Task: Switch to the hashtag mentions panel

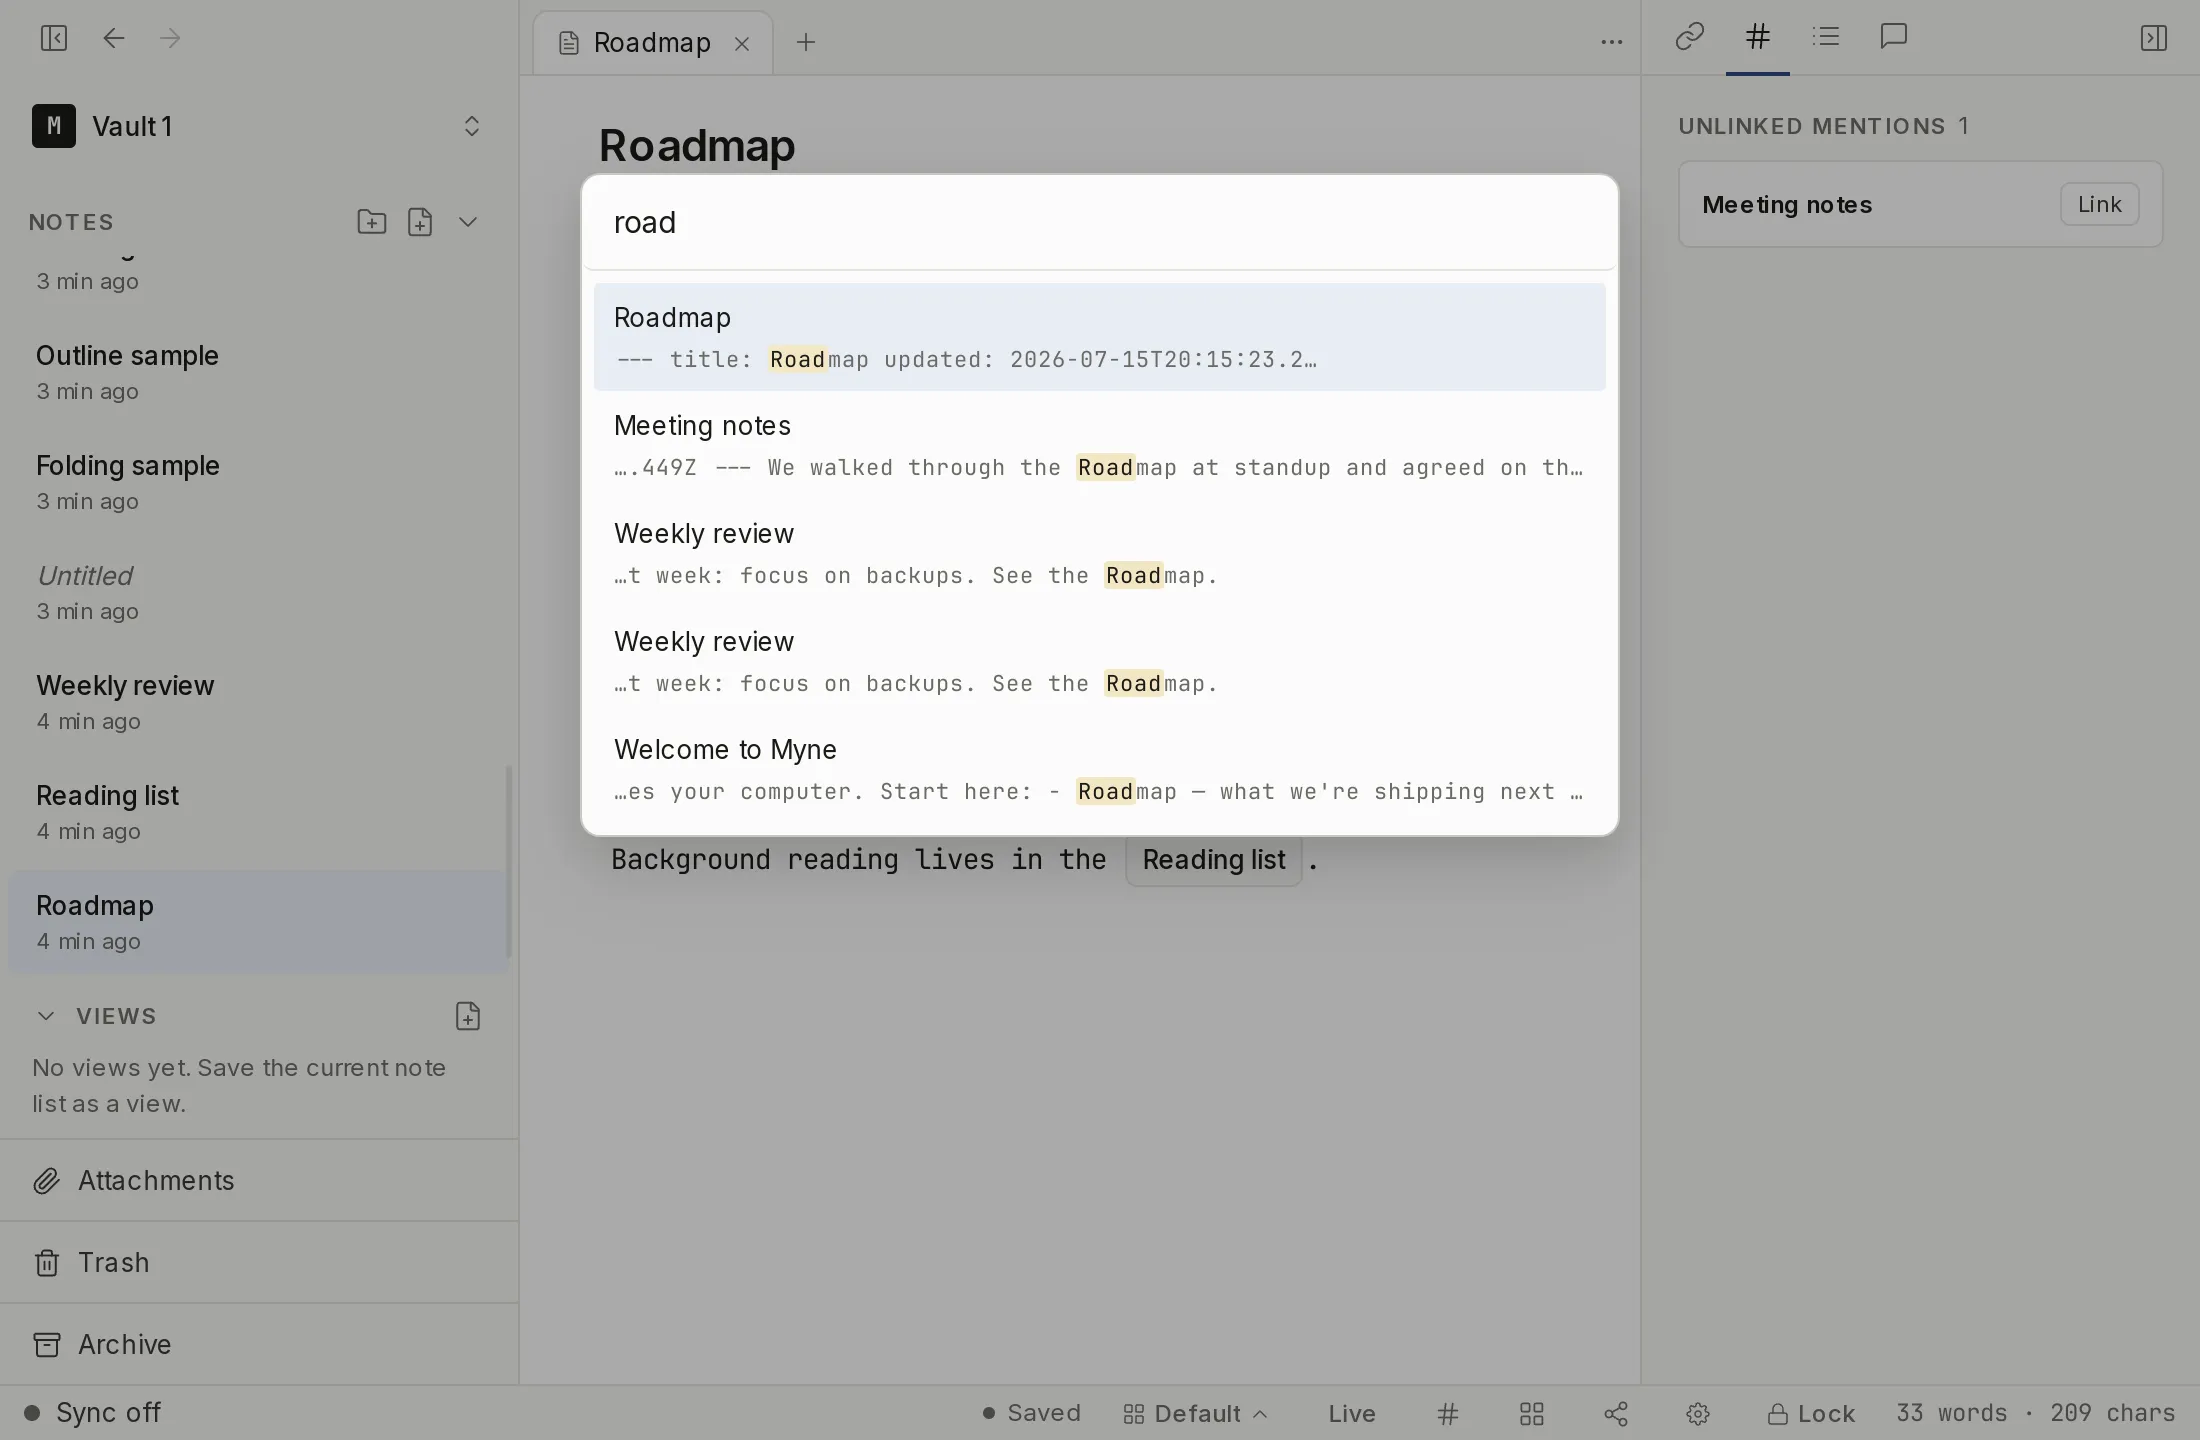Action: coord(1757,37)
